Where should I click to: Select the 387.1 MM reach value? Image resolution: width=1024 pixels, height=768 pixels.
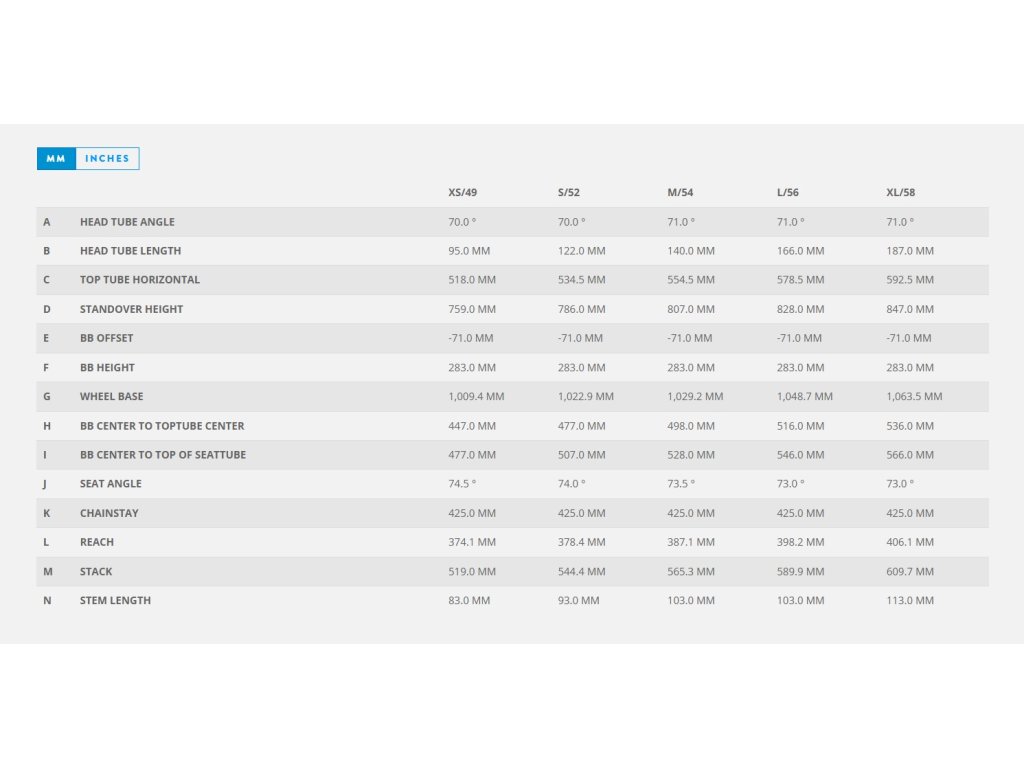pos(691,542)
